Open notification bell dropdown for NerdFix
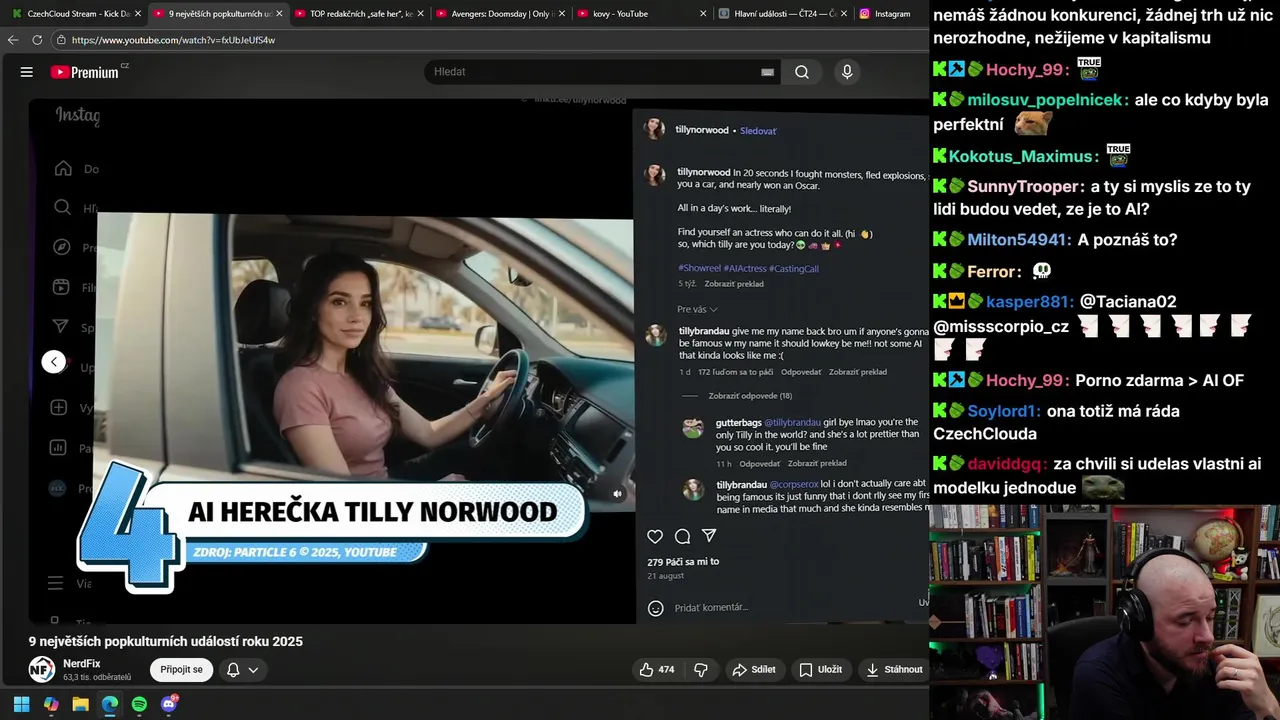Image resolution: width=1280 pixels, height=720 pixels. coord(242,670)
